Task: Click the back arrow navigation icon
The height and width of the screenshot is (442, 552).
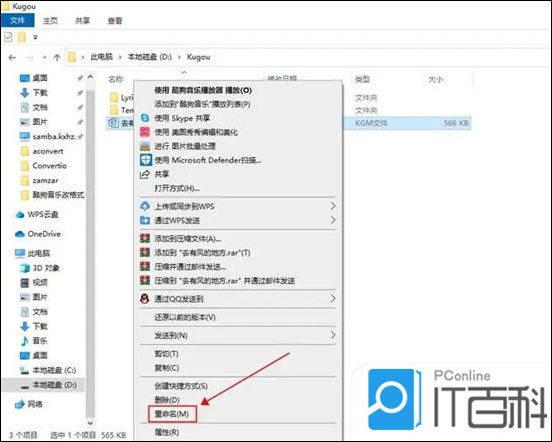Action: (12, 57)
